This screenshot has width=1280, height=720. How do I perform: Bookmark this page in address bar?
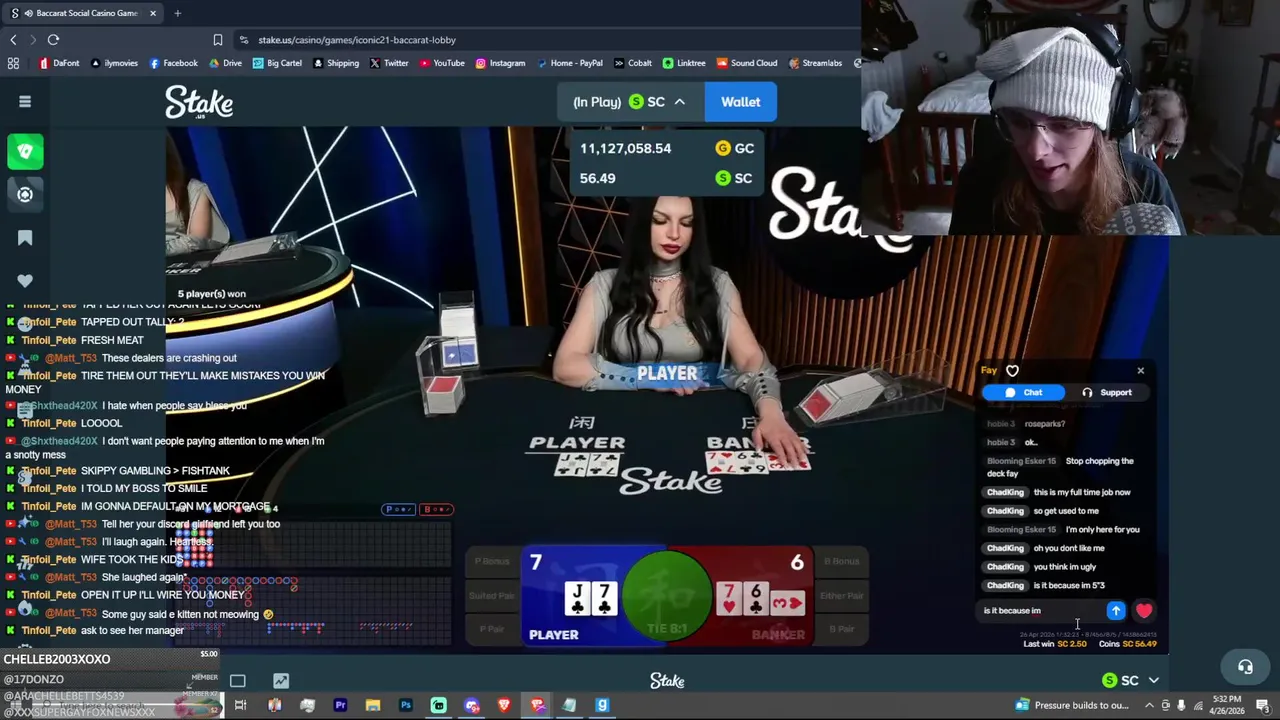217,40
